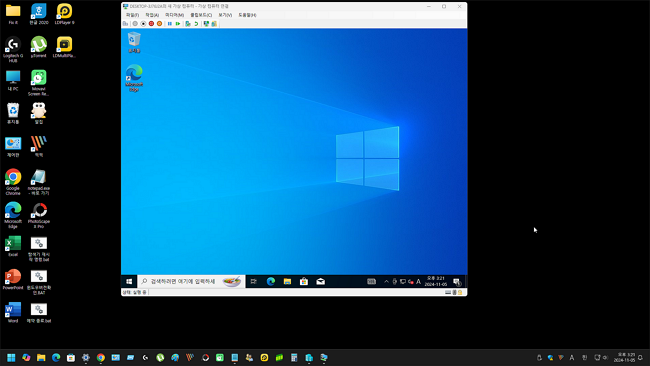Select the Fix it folder on host desktop
Screen dimensions: 650x366
[13, 14]
